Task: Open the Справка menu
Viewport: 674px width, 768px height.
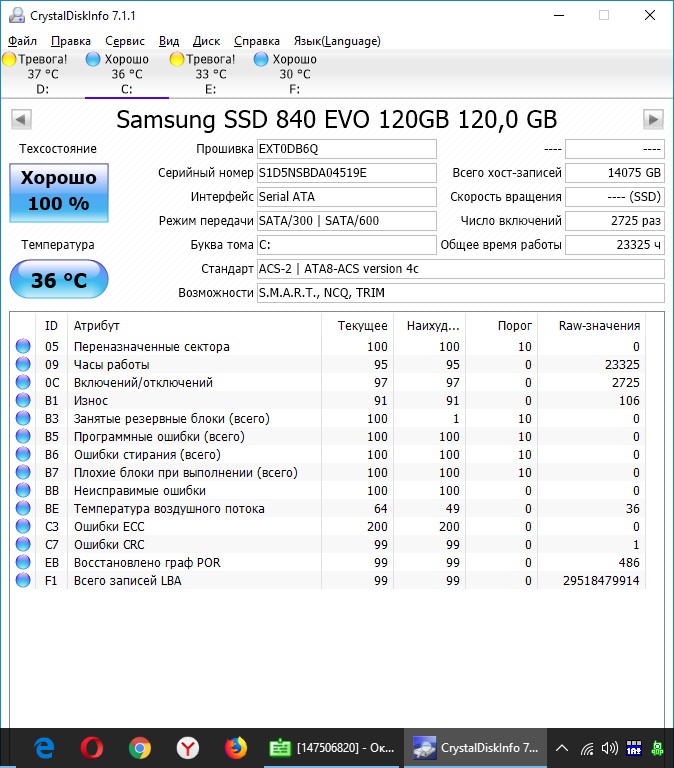Action: point(257,41)
